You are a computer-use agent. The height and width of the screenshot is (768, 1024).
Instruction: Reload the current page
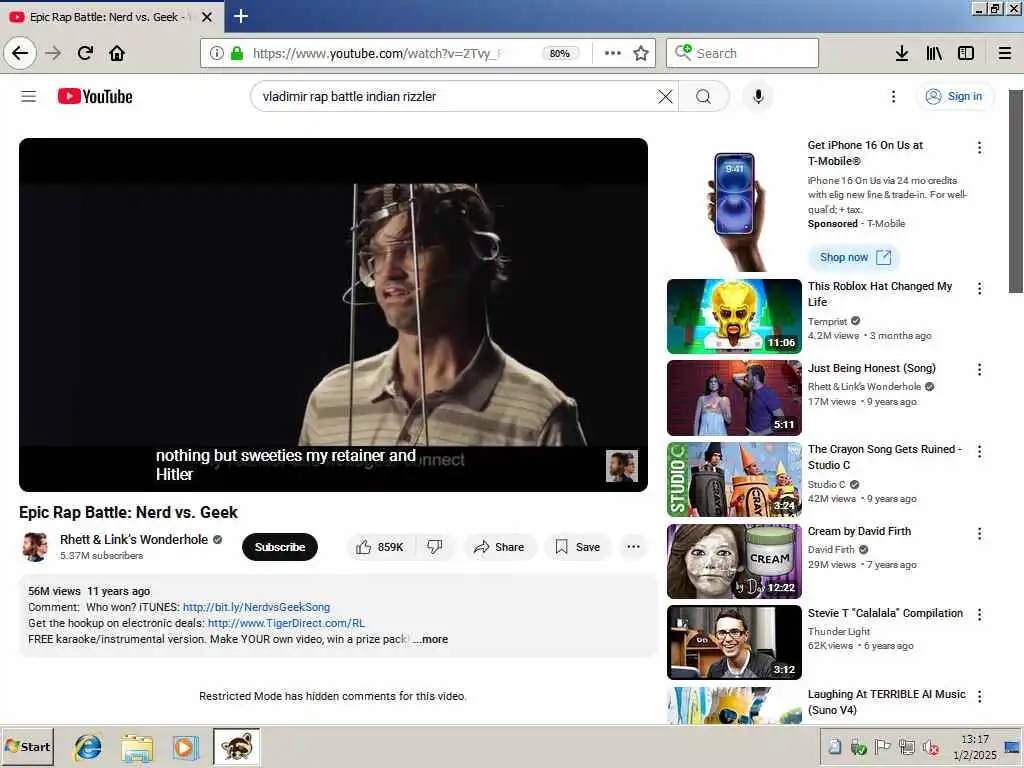[x=85, y=53]
